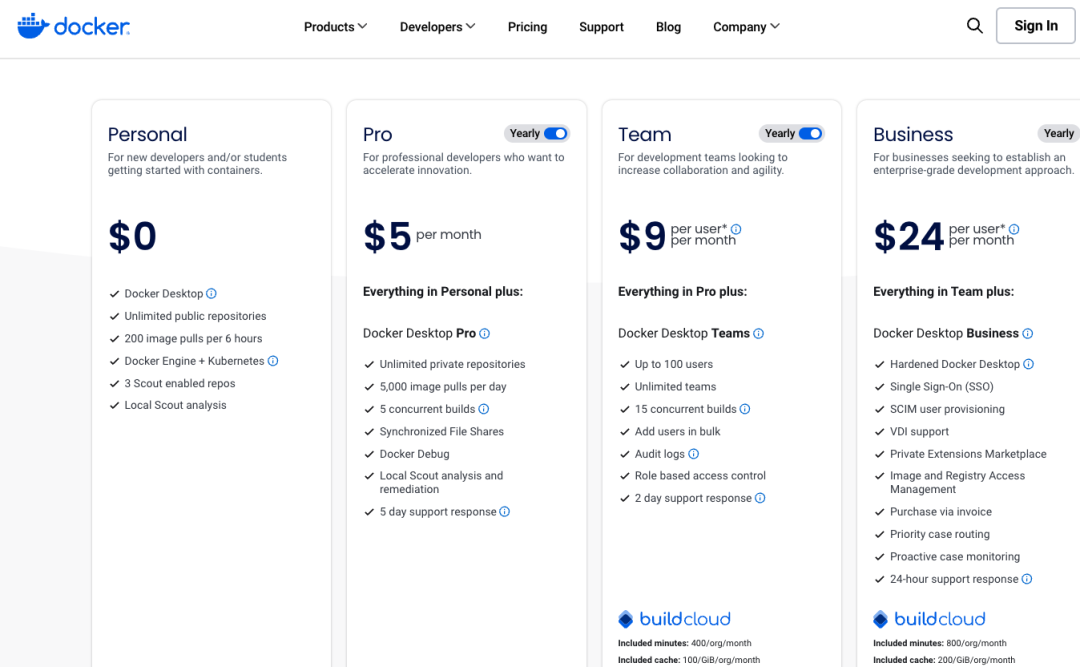Click info icon next to Audit logs
This screenshot has height=667, width=1080.
(x=694, y=454)
